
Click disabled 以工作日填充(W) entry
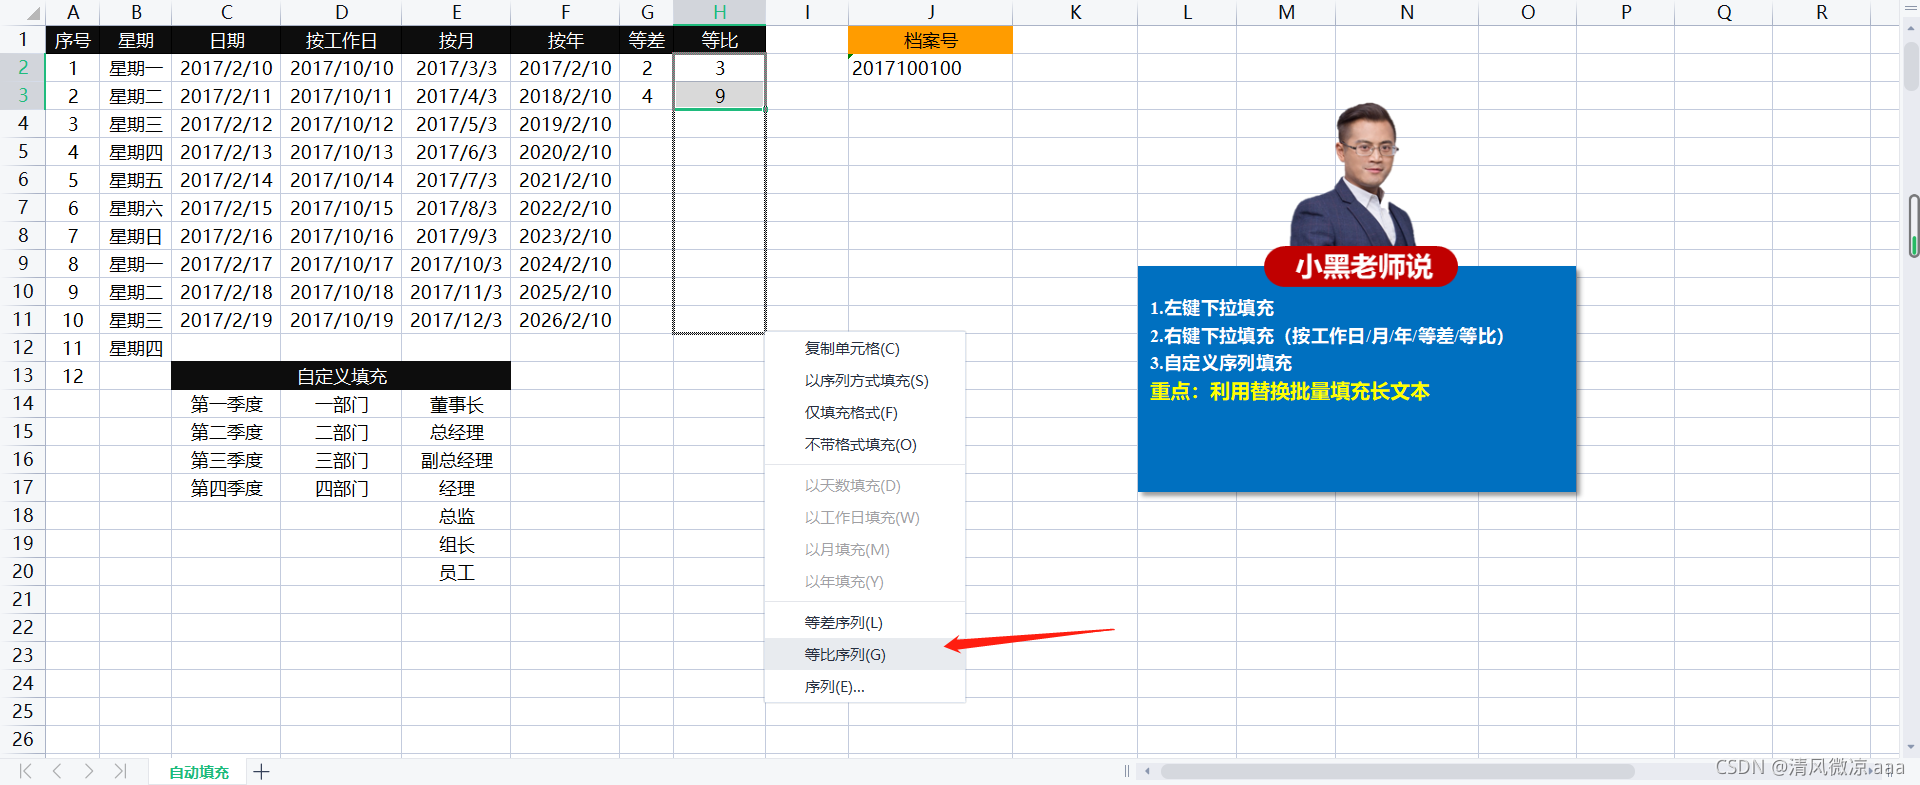click(865, 517)
